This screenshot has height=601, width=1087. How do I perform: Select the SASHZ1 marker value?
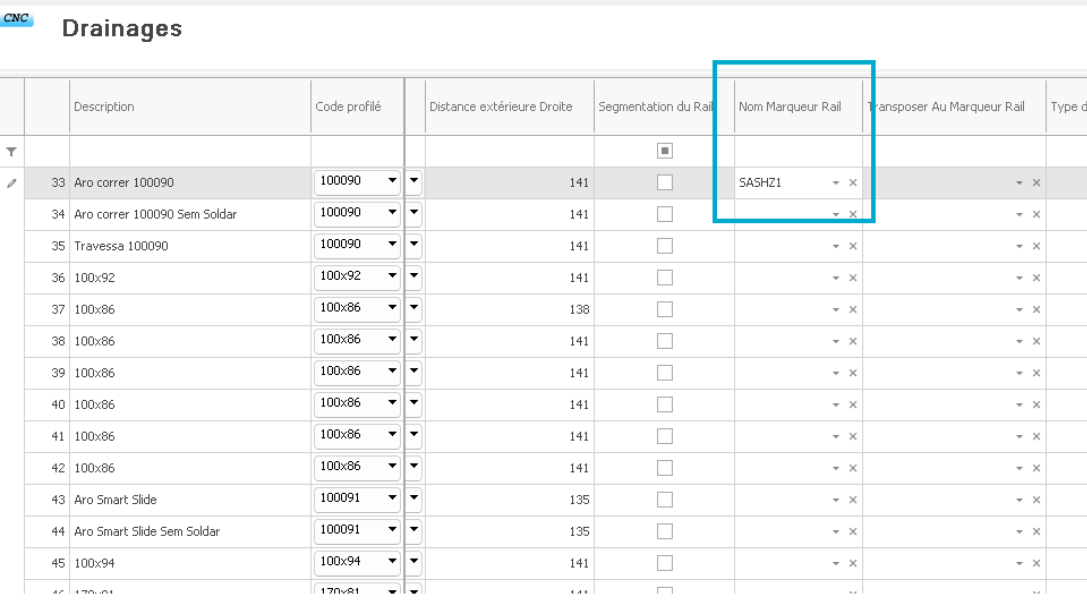[760, 183]
